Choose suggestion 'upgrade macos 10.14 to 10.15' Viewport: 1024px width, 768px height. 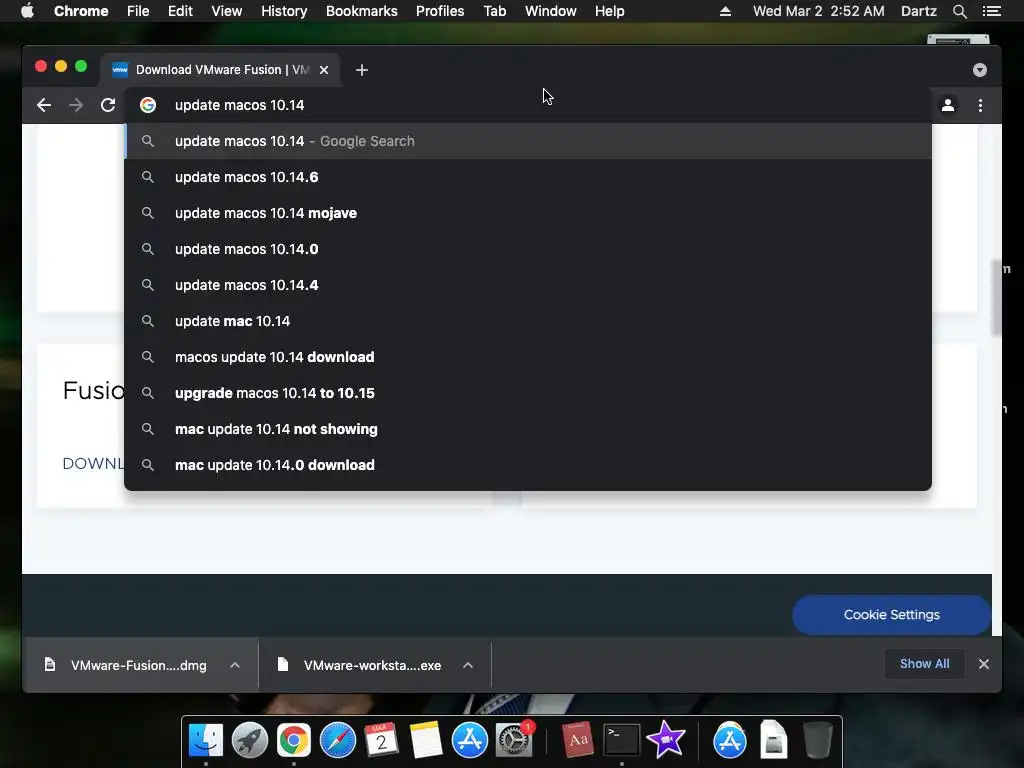click(x=528, y=392)
